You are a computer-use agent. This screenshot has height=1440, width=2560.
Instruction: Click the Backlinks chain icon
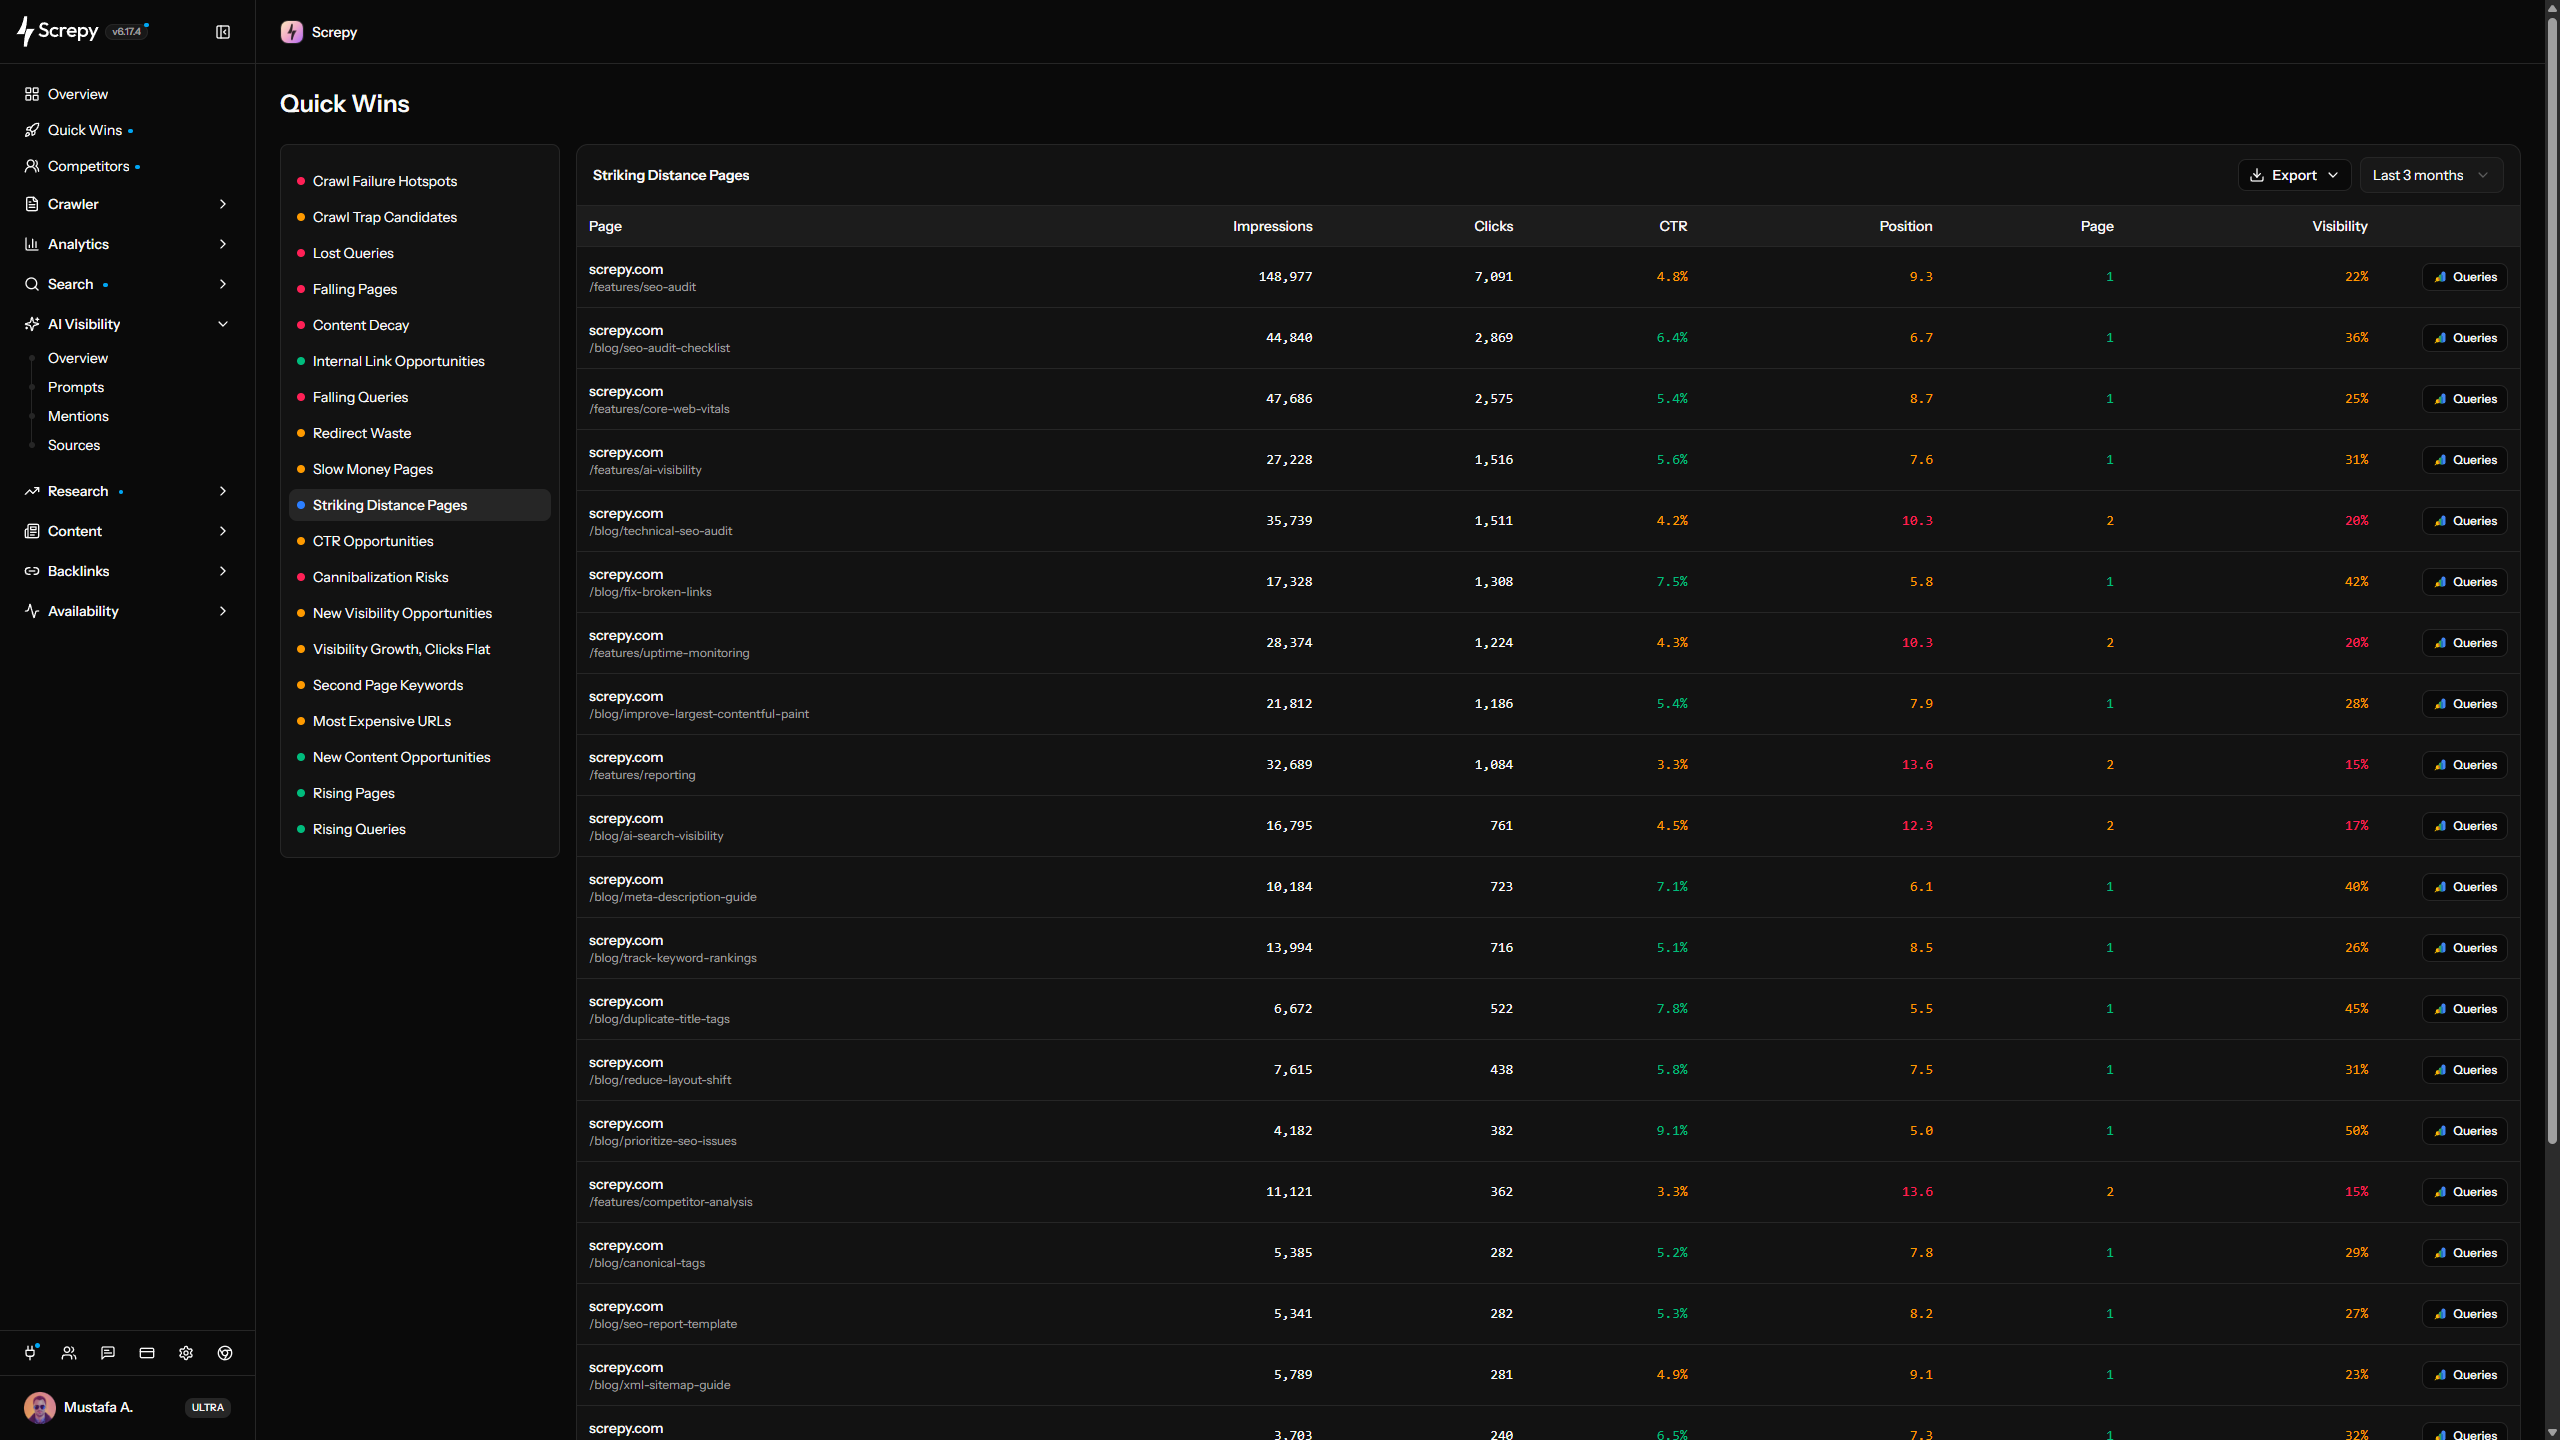(x=32, y=571)
